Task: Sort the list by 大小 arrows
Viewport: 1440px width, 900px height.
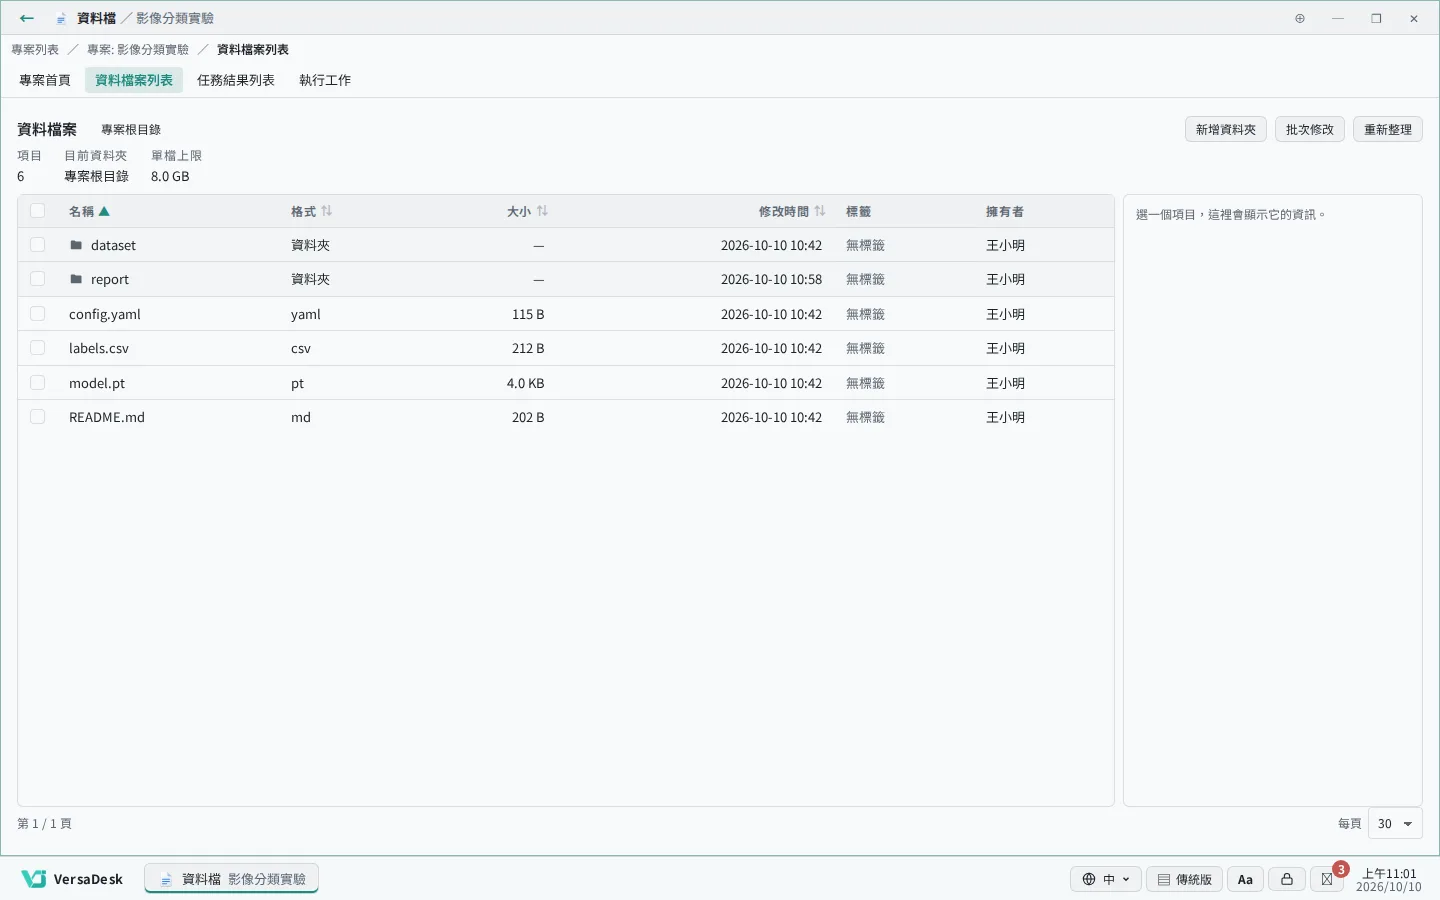Action: click(x=542, y=211)
